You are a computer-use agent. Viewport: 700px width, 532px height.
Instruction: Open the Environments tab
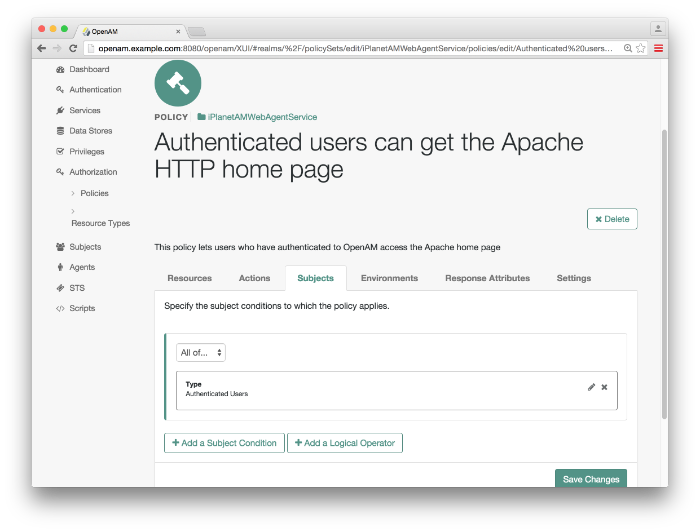389,278
